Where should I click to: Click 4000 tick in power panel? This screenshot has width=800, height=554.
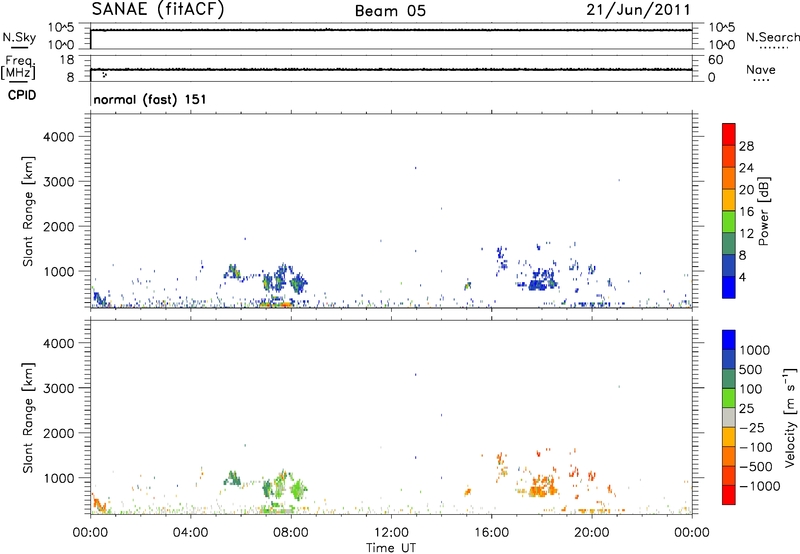(x=59, y=137)
